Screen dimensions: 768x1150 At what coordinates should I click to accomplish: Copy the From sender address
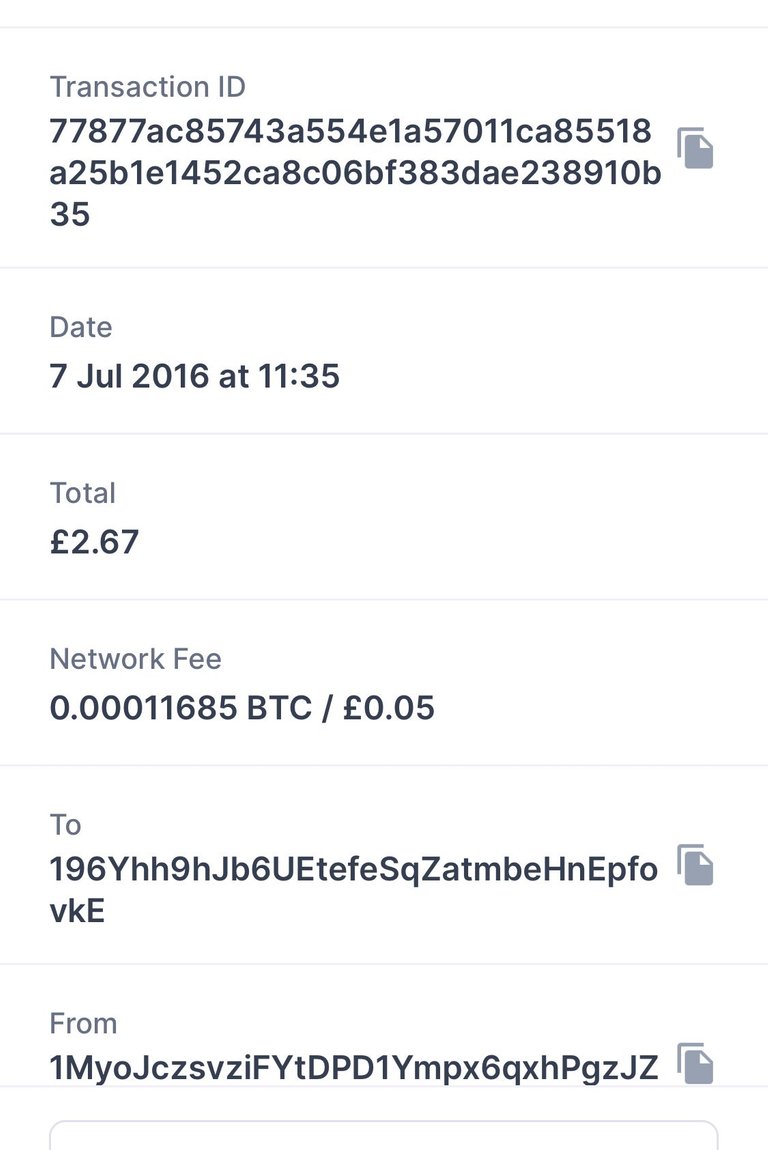tap(695, 1063)
